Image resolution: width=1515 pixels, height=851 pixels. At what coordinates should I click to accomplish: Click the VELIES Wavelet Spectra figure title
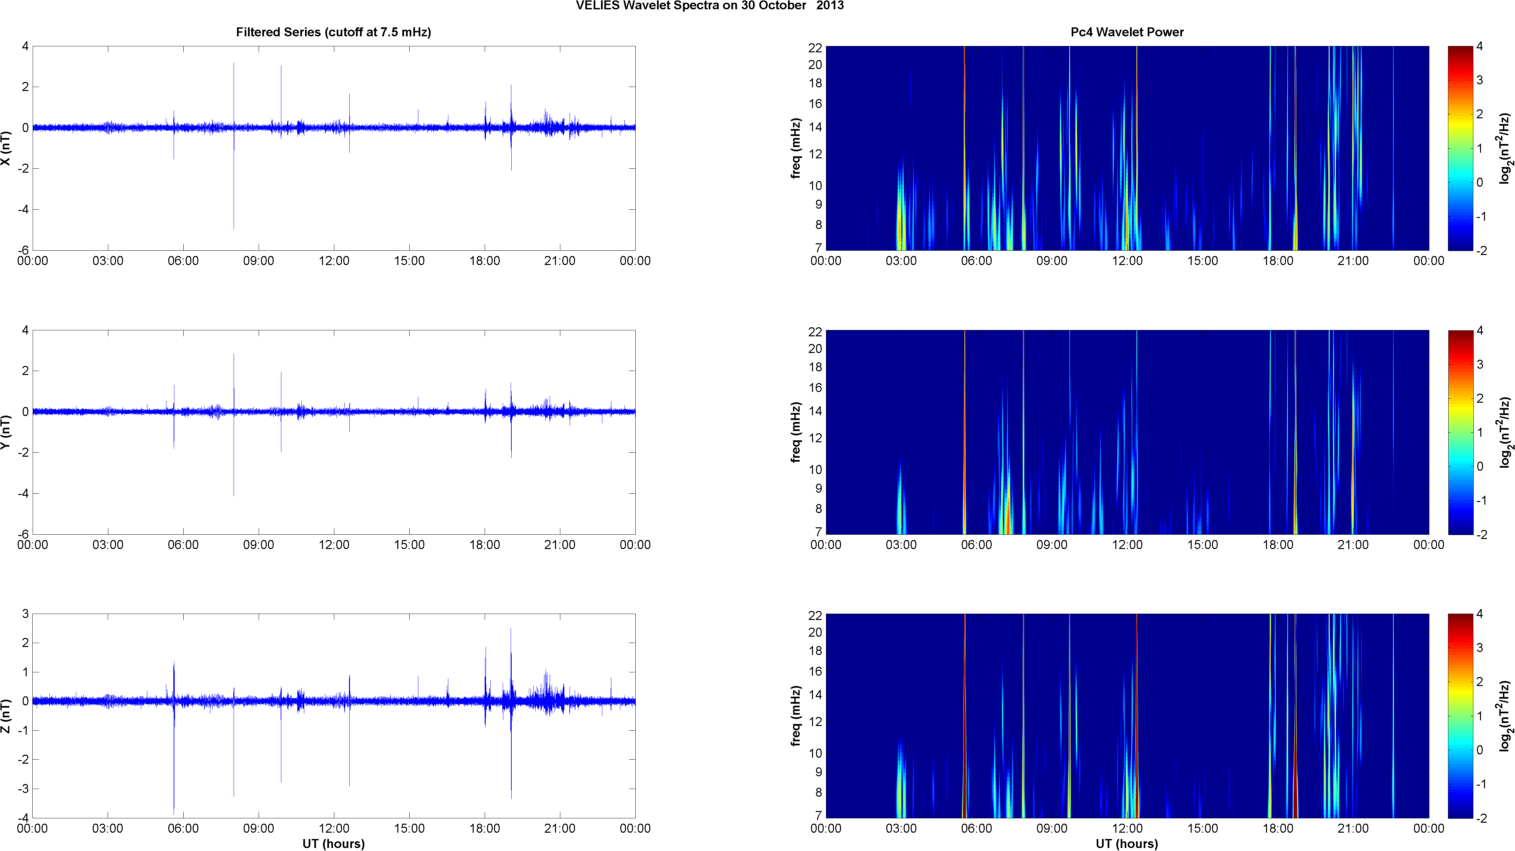709,6
